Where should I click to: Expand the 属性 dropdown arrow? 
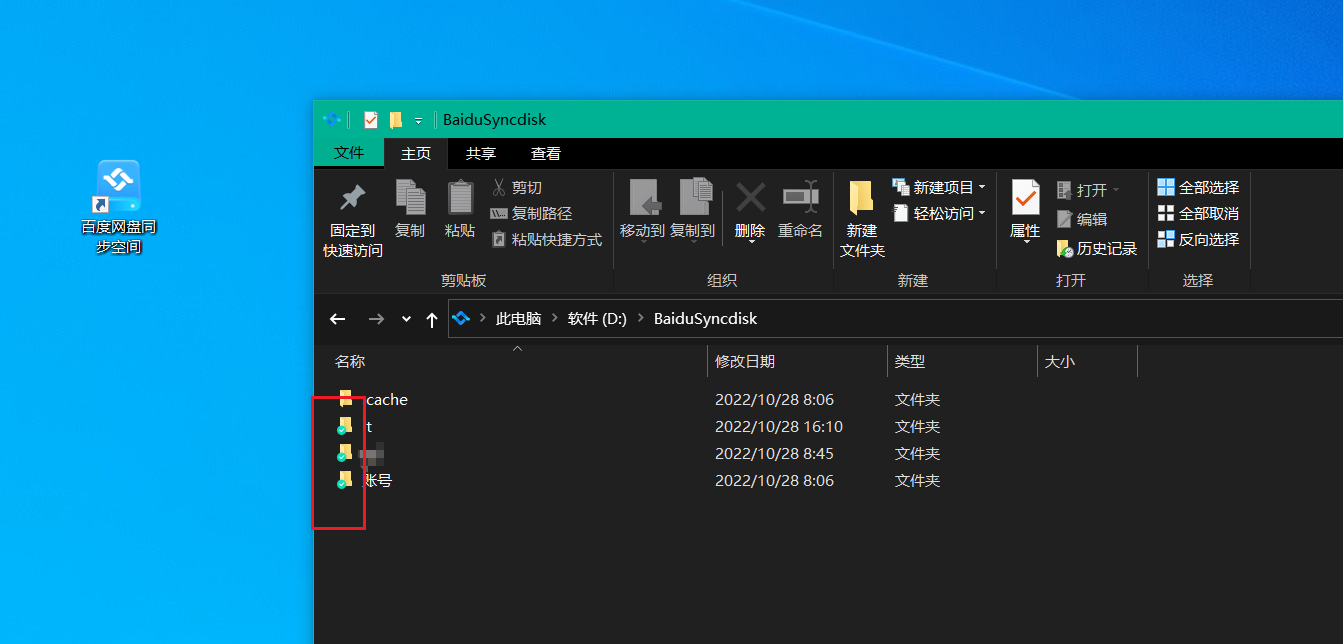tap(1025, 243)
